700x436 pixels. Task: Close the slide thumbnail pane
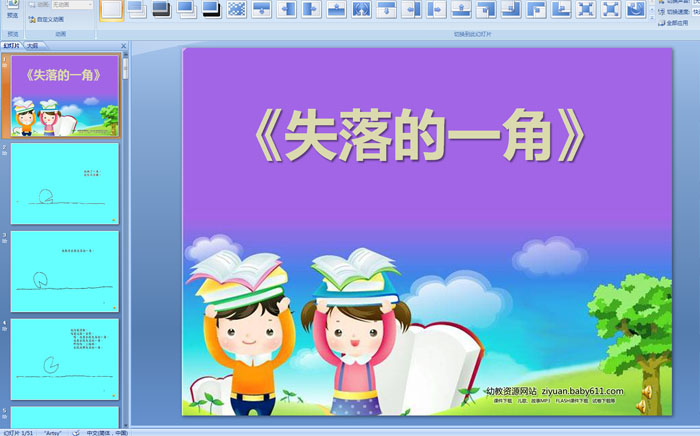point(124,46)
